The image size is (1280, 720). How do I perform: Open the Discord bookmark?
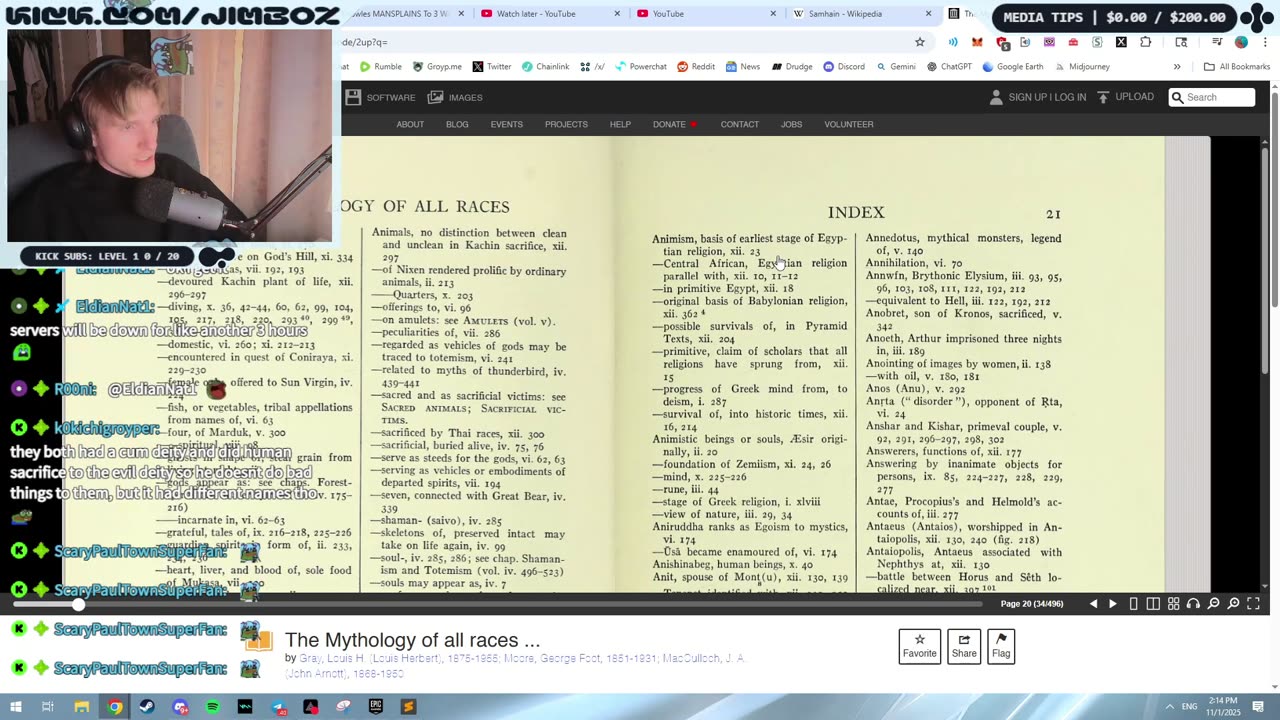click(844, 67)
